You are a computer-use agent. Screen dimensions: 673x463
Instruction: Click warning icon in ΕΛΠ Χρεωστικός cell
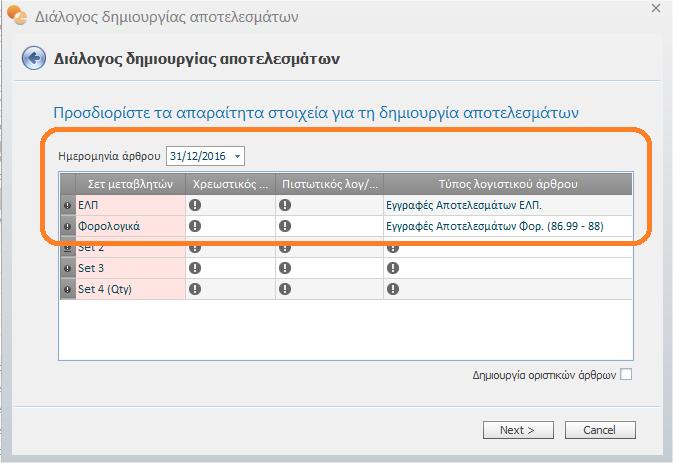click(x=195, y=205)
